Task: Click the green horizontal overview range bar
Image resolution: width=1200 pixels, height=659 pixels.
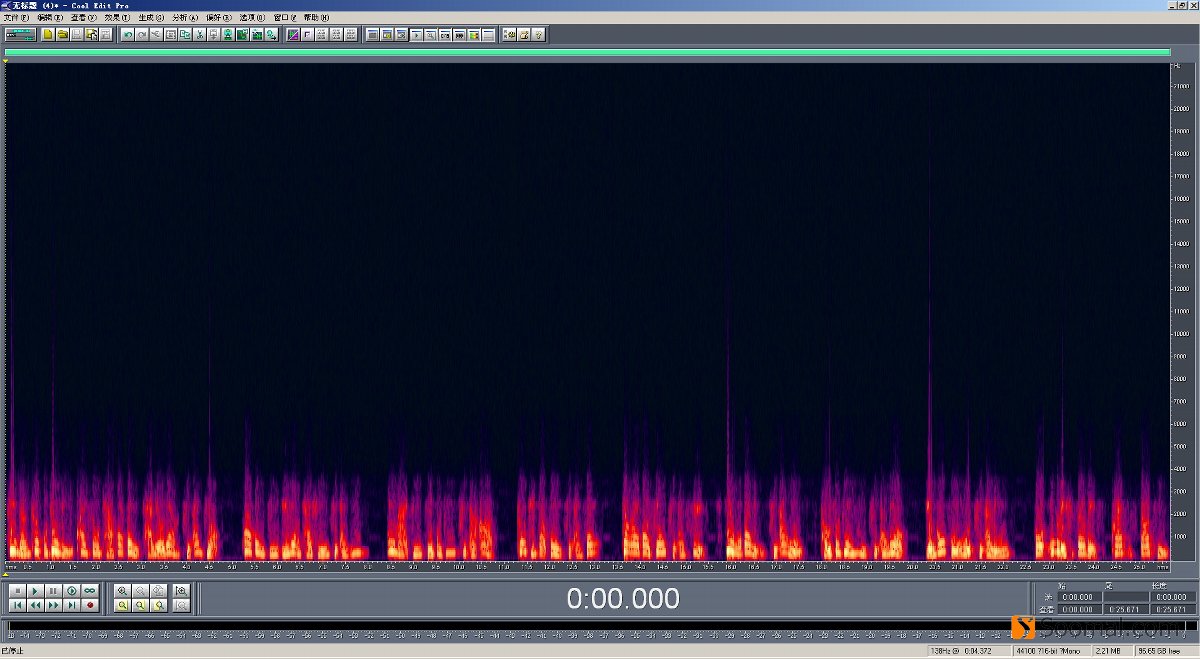Action: tap(587, 53)
